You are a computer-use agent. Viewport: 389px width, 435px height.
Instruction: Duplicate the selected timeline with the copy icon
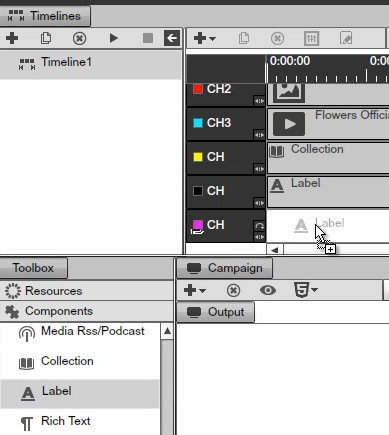[x=46, y=38]
